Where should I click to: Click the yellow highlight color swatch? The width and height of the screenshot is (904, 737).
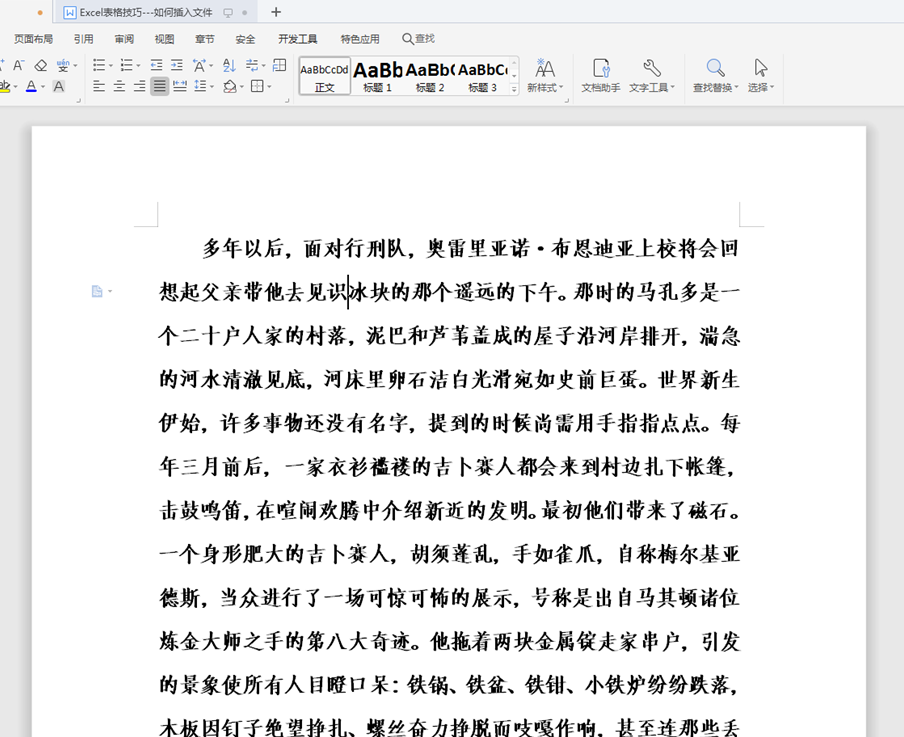pyautogui.click(x=5, y=87)
